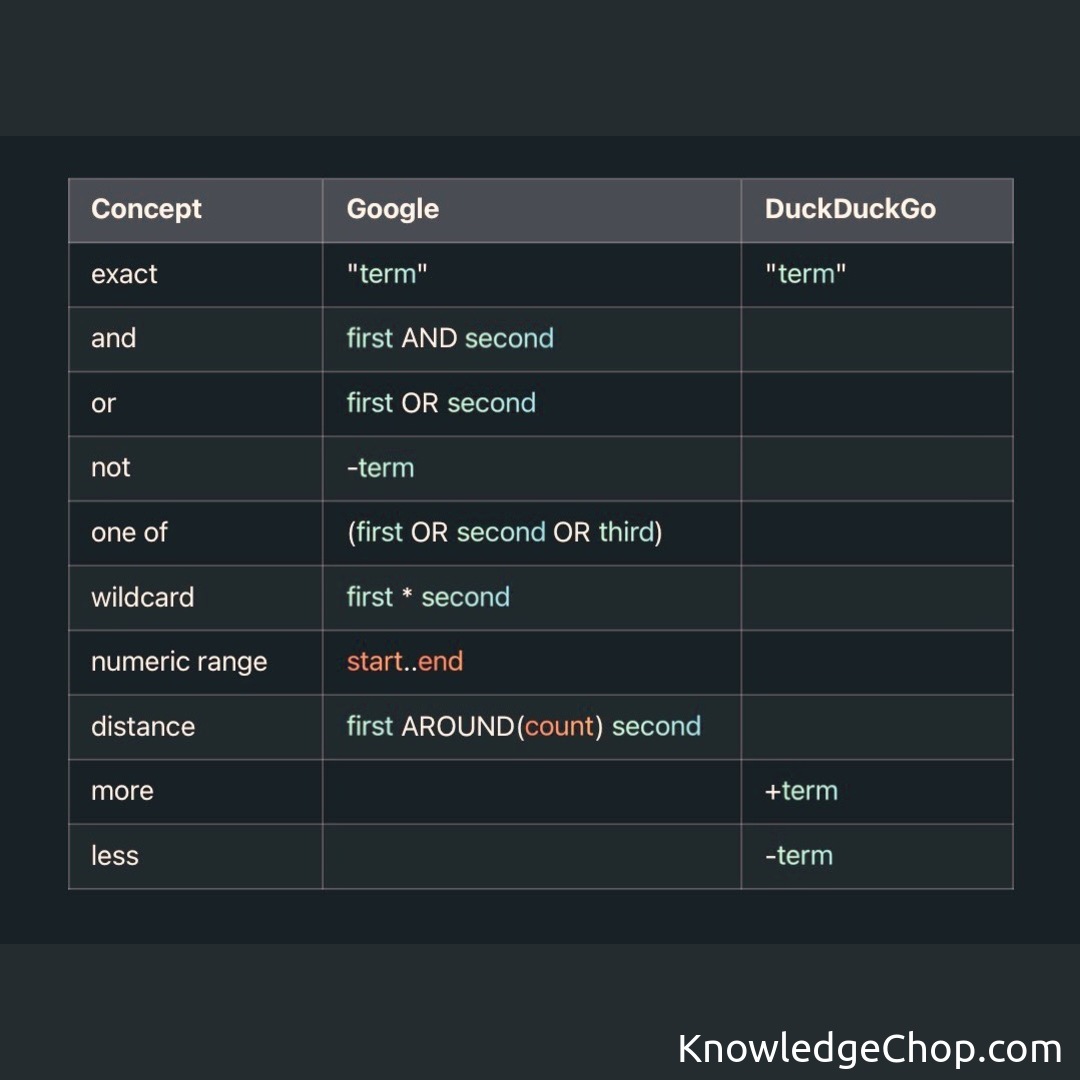Select the "one of" concept label

point(129,532)
